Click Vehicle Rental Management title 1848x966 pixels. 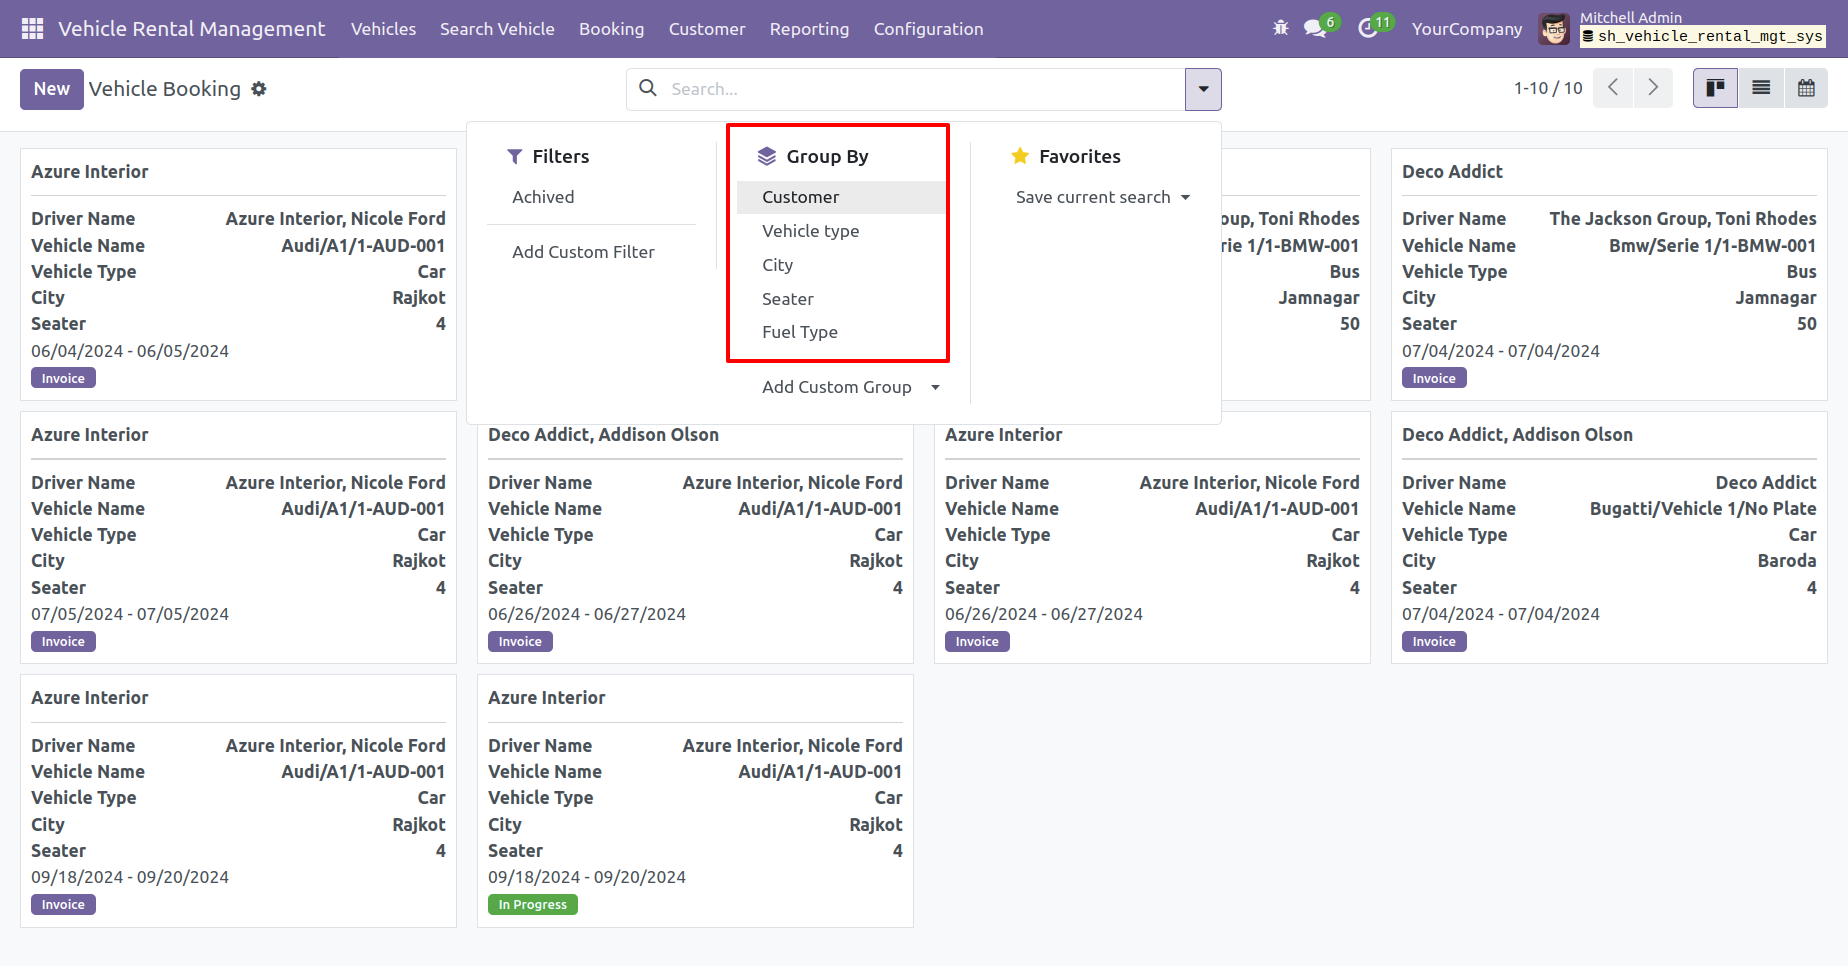click(191, 29)
